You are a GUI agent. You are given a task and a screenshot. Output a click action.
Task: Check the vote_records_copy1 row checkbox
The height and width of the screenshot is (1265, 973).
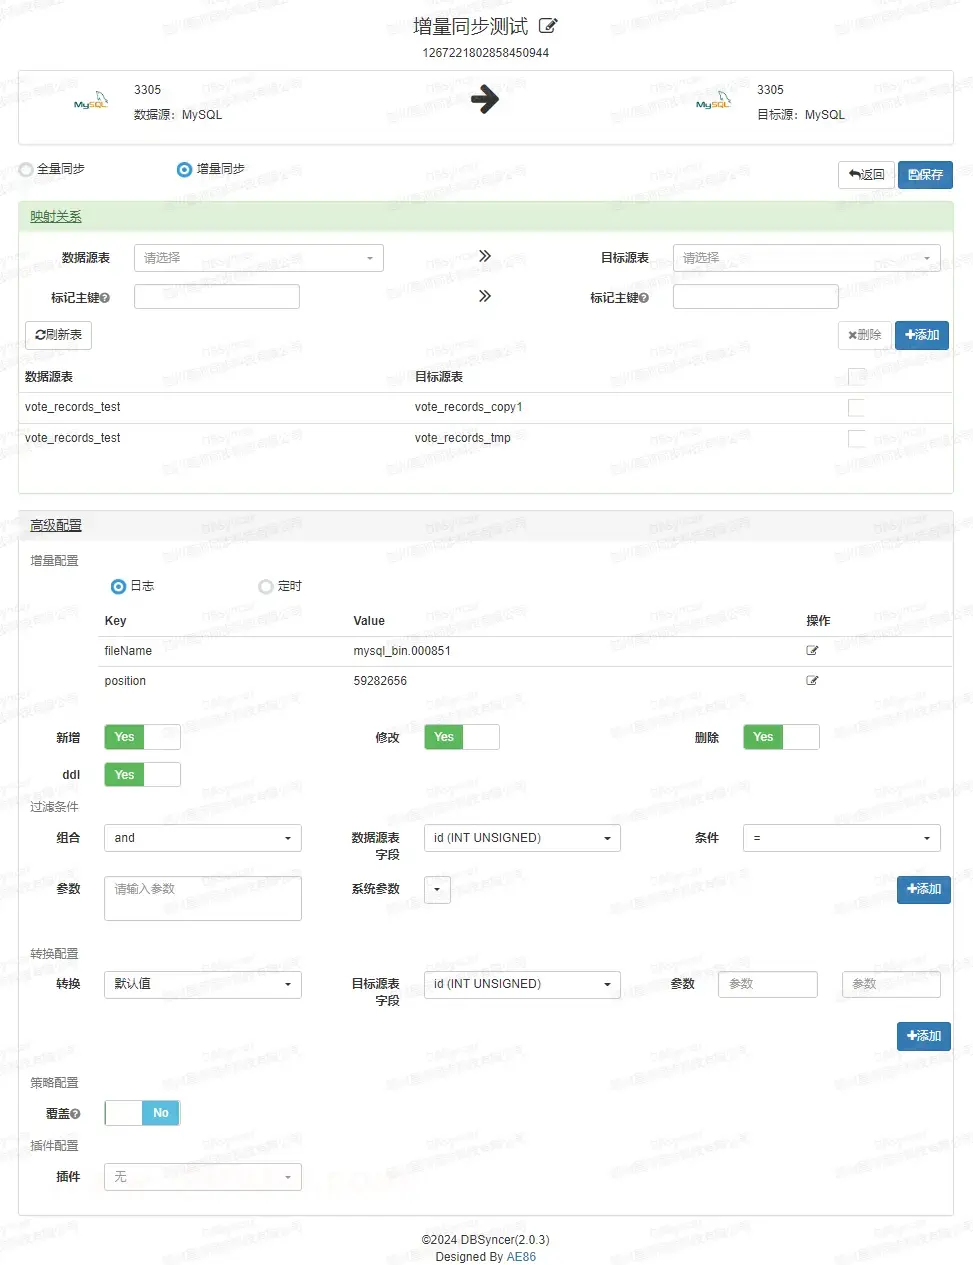857,407
